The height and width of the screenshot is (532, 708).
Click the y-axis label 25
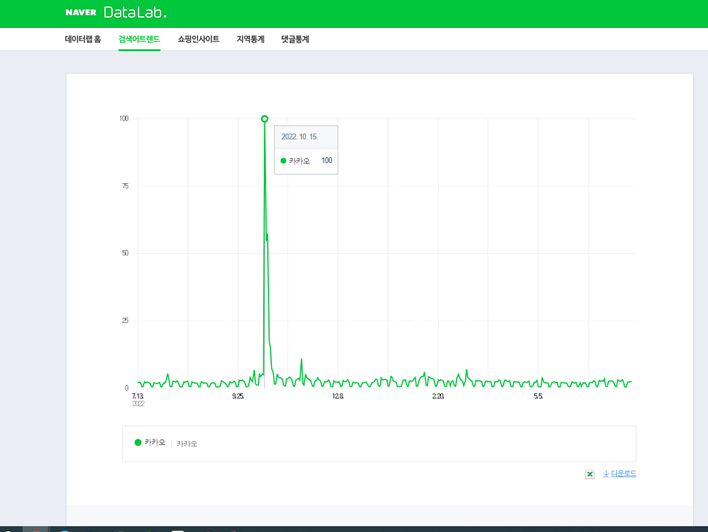click(x=125, y=321)
